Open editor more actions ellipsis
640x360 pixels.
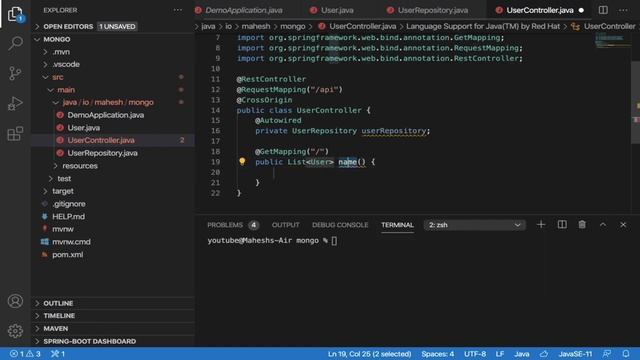[623, 10]
